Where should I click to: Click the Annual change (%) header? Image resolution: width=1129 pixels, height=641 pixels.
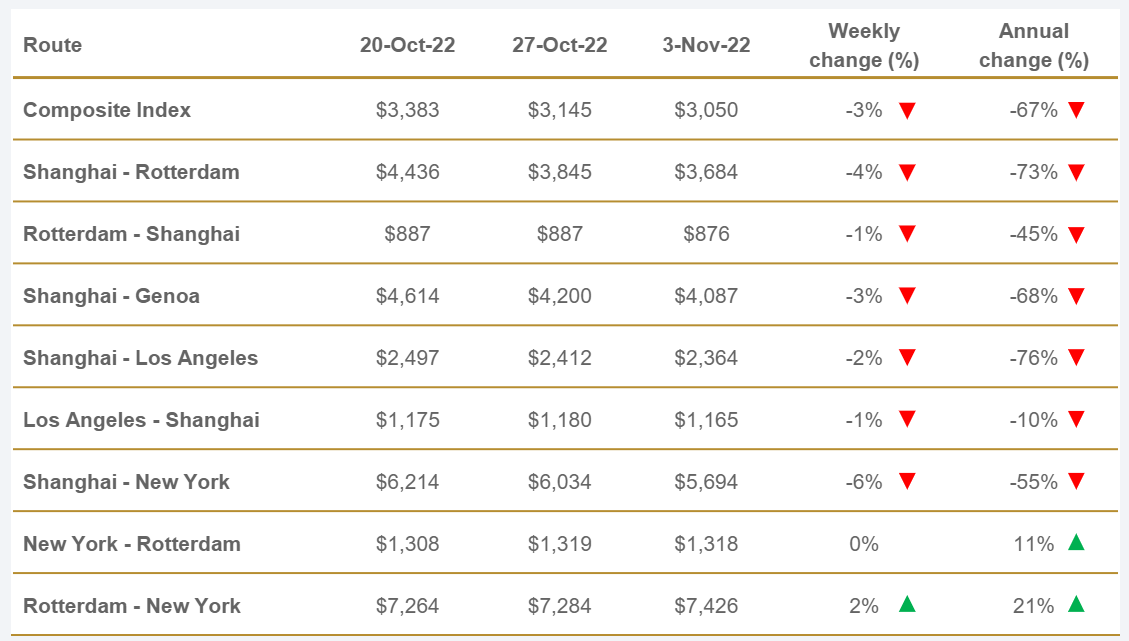pos(1033,46)
